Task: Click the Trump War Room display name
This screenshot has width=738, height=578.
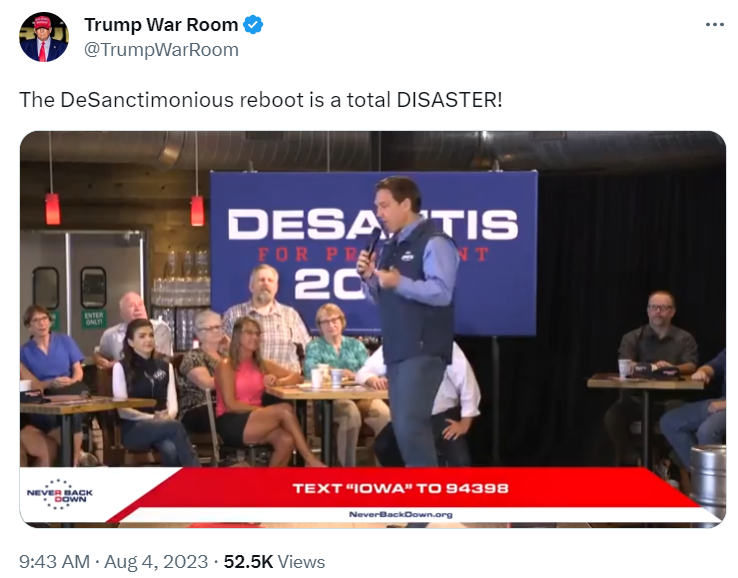Action: point(161,24)
